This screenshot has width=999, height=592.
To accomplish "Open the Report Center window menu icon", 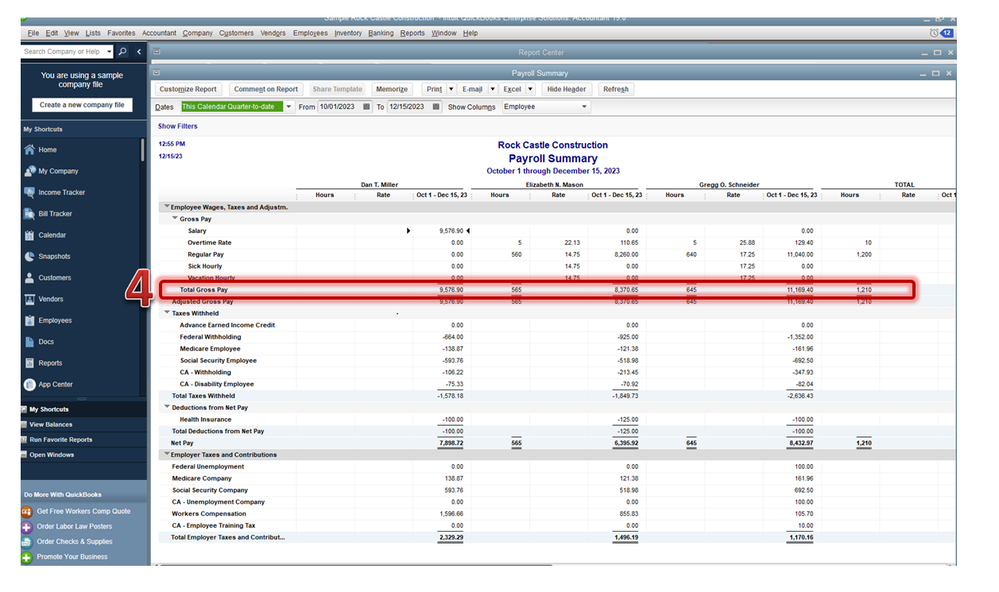I will coord(157,52).
